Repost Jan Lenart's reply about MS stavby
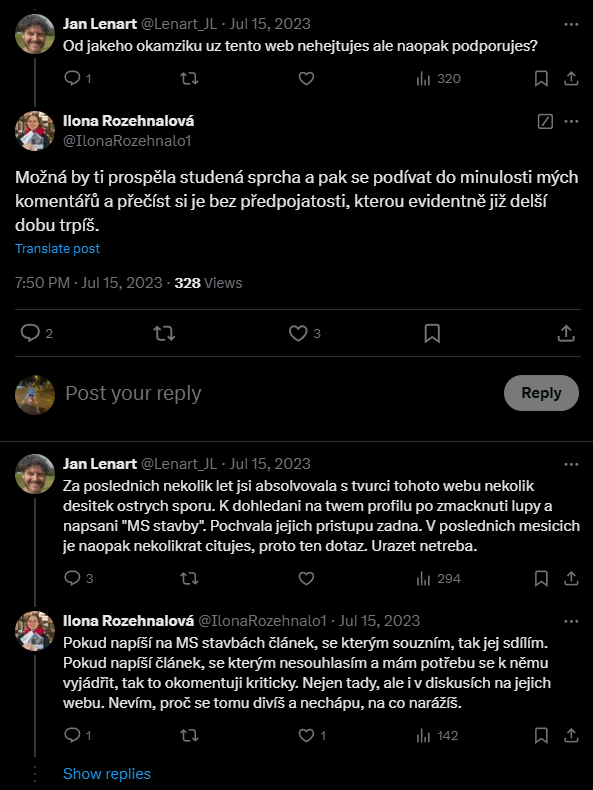Viewport: 593px width, 790px height. pos(189,578)
